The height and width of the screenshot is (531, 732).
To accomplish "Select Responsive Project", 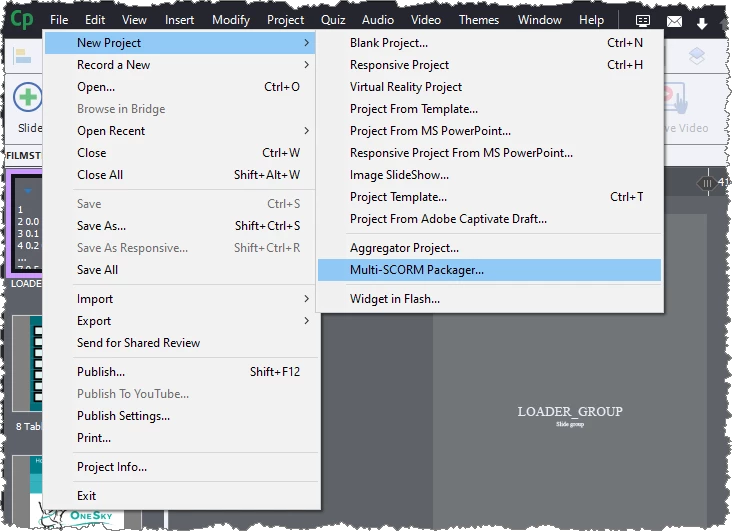I will coord(489,64).
